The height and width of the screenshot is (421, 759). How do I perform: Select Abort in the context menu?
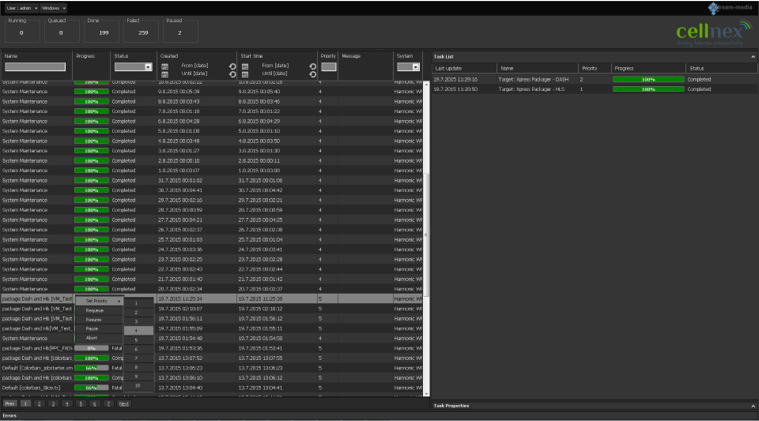(92, 338)
